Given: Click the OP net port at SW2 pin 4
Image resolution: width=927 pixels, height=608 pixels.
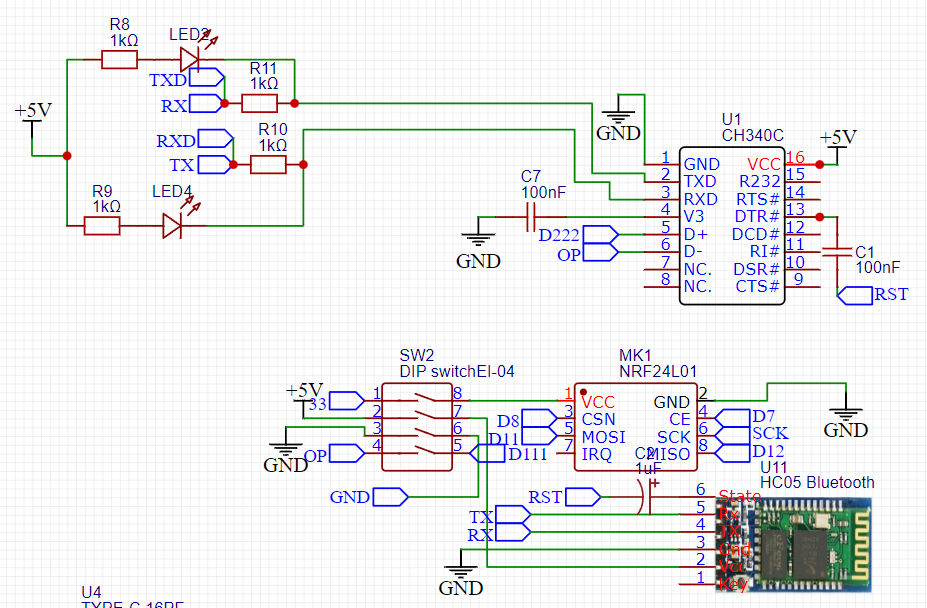Looking at the screenshot, I should pyautogui.click(x=347, y=453).
